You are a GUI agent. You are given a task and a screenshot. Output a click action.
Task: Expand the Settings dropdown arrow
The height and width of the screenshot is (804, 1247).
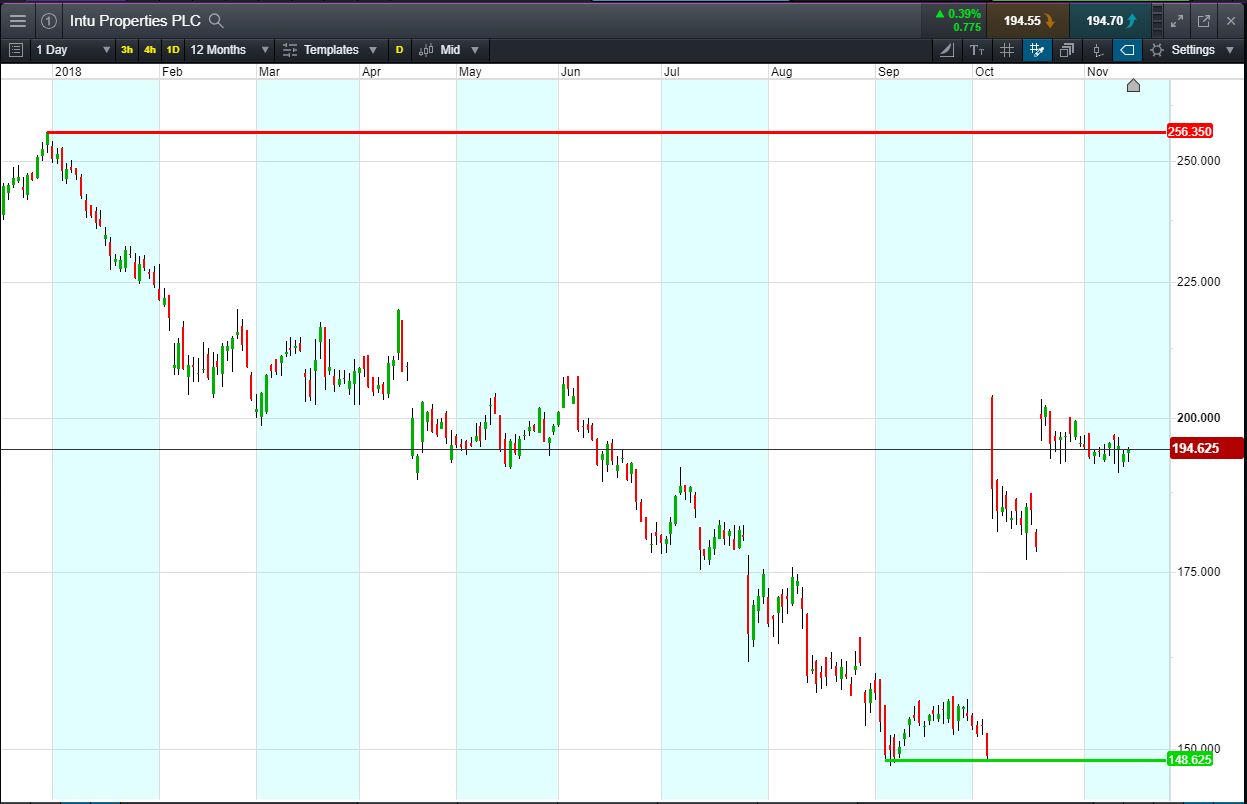[1230, 49]
